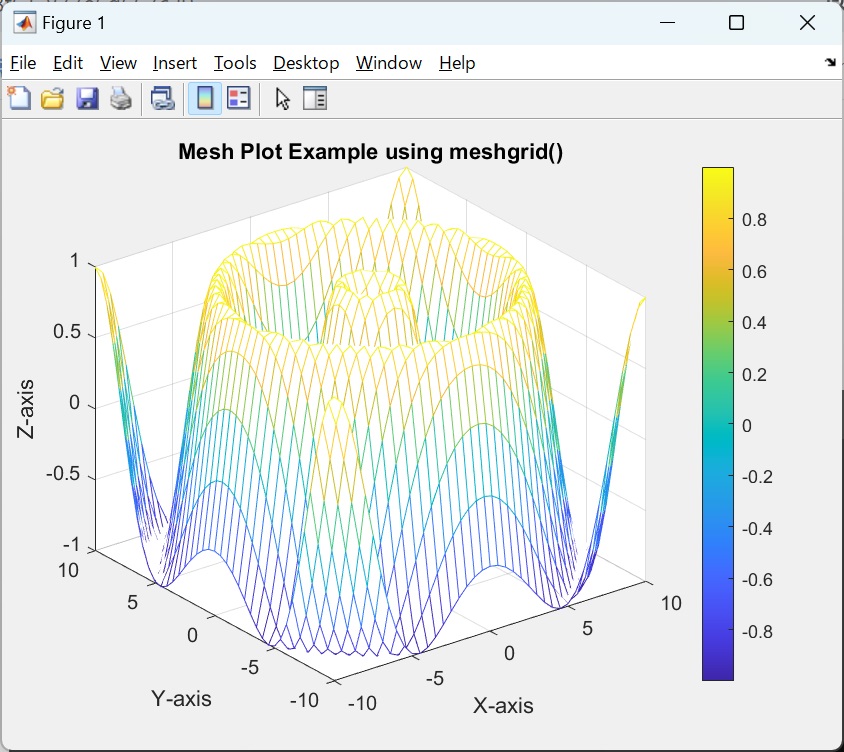Image resolution: width=844 pixels, height=752 pixels.
Task: Maximize the Figure 1 window
Action: click(736, 23)
